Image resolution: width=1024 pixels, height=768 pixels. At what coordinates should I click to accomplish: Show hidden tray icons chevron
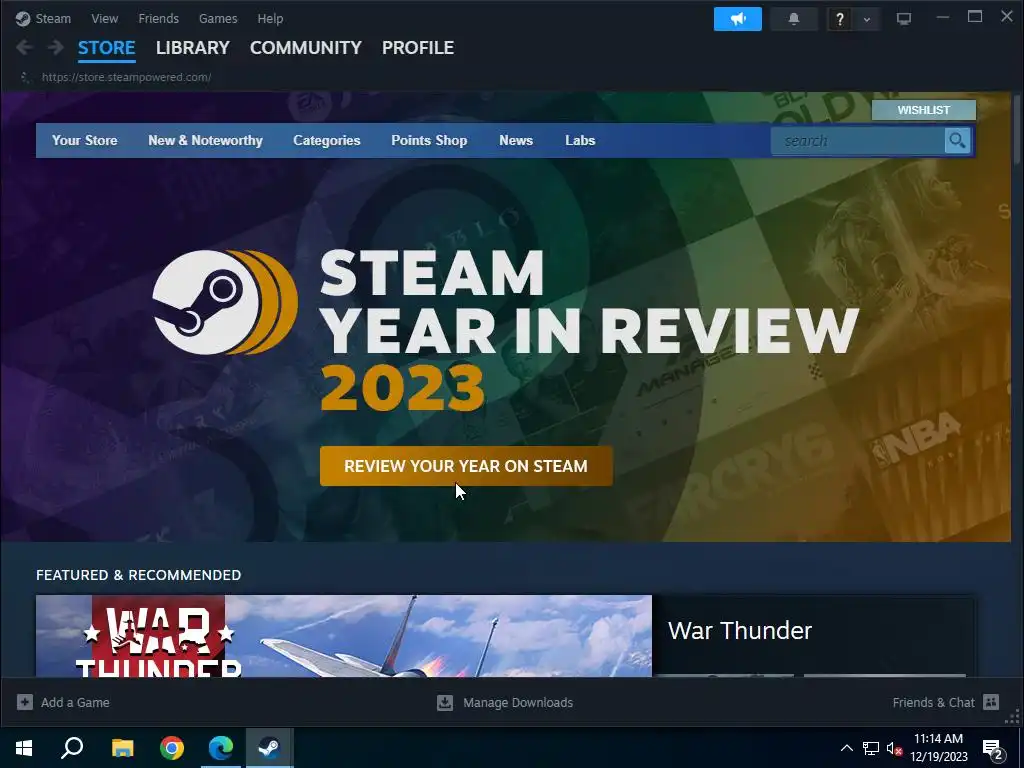846,748
